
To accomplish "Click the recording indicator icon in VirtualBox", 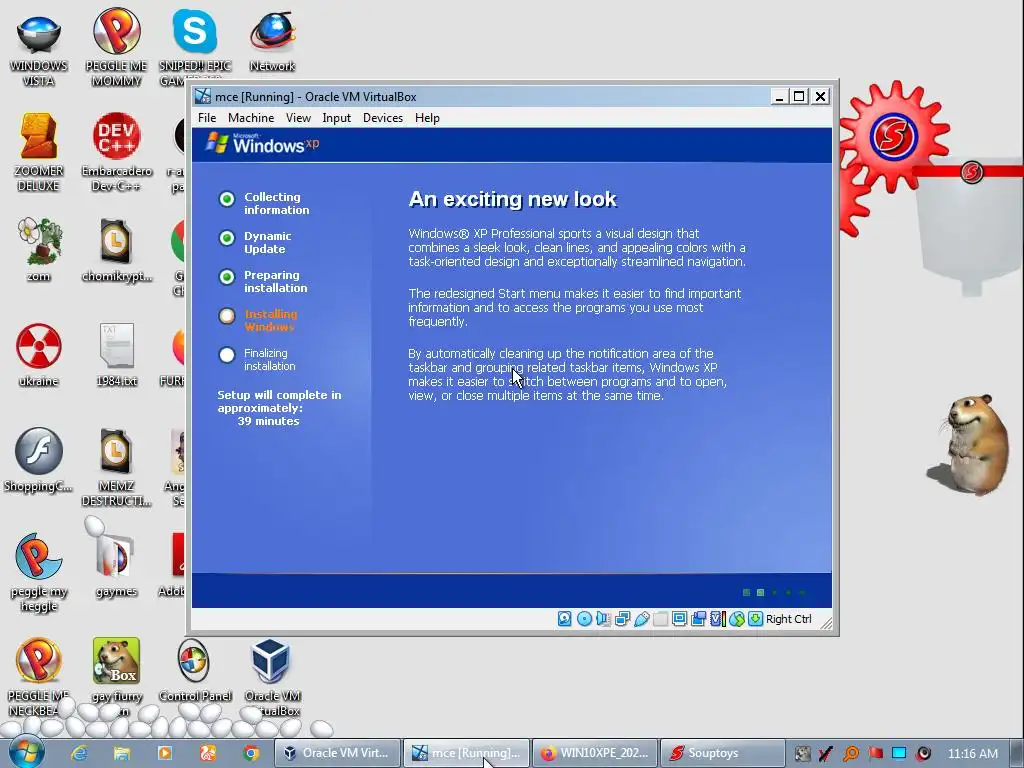I will (x=698, y=618).
